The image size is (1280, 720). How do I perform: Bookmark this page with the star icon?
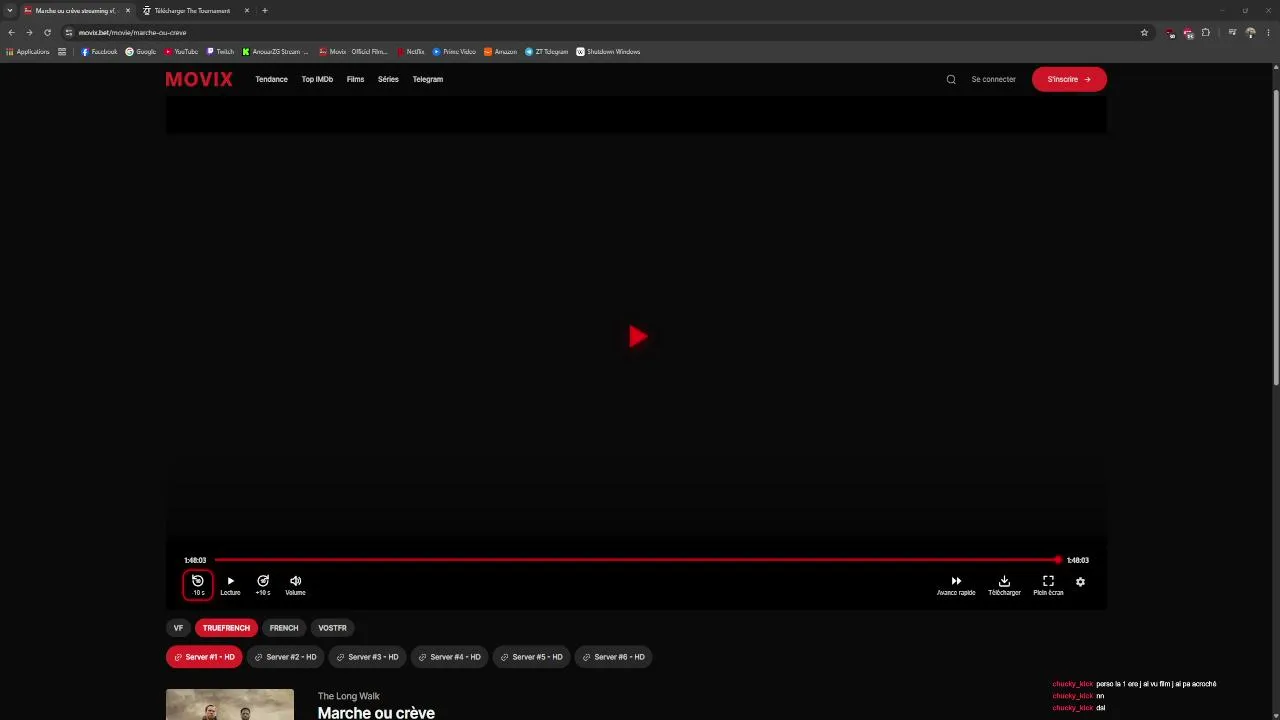click(x=1144, y=32)
